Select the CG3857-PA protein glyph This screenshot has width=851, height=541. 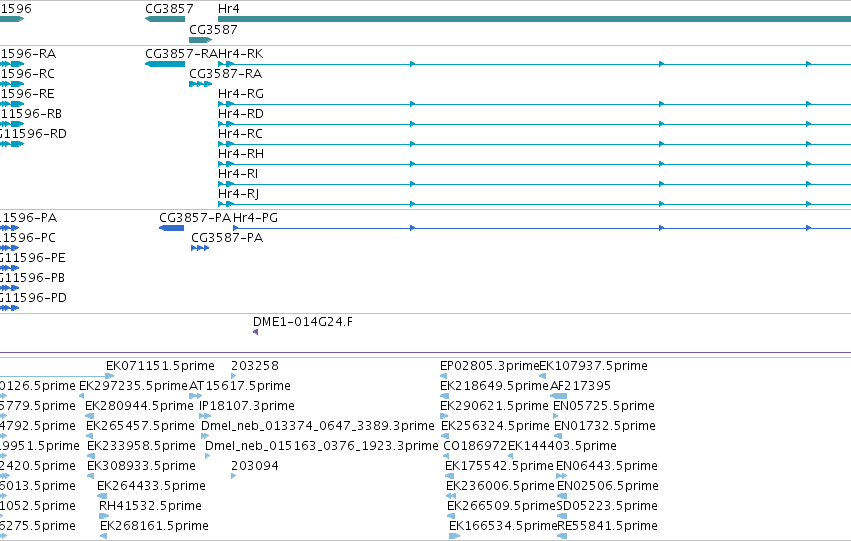tap(172, 228)
